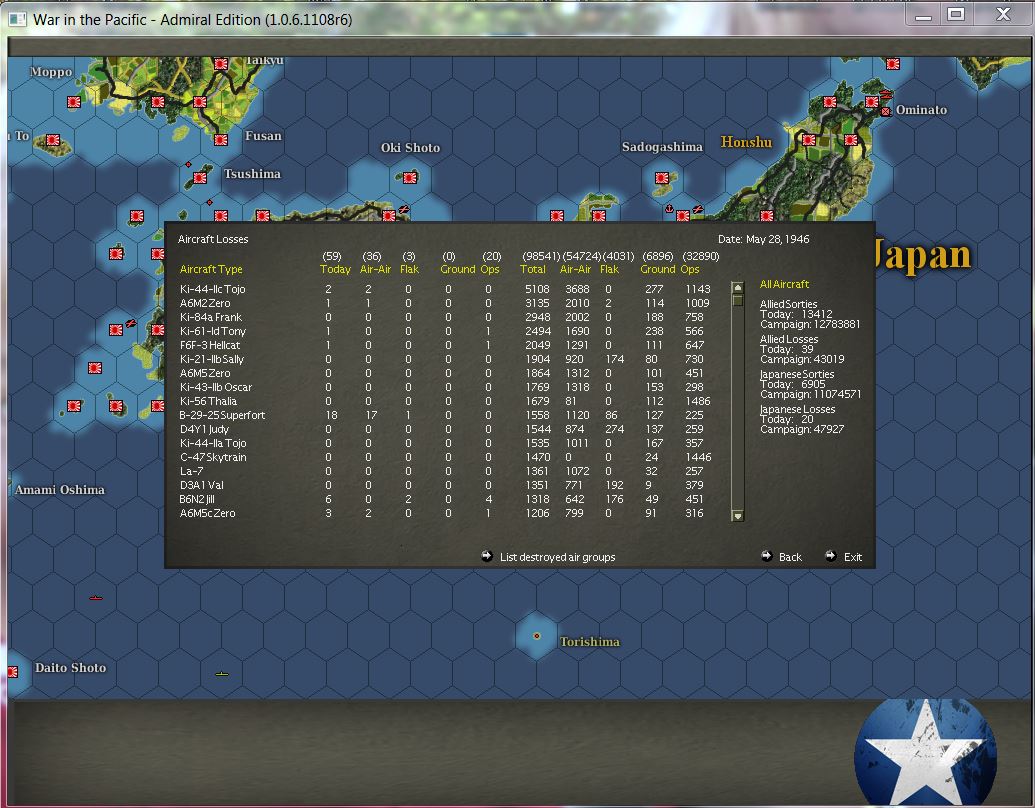Click the Japanese base flag at Fusan
The width and height of the screenshot is (1035, 808).
click(221, 139)
